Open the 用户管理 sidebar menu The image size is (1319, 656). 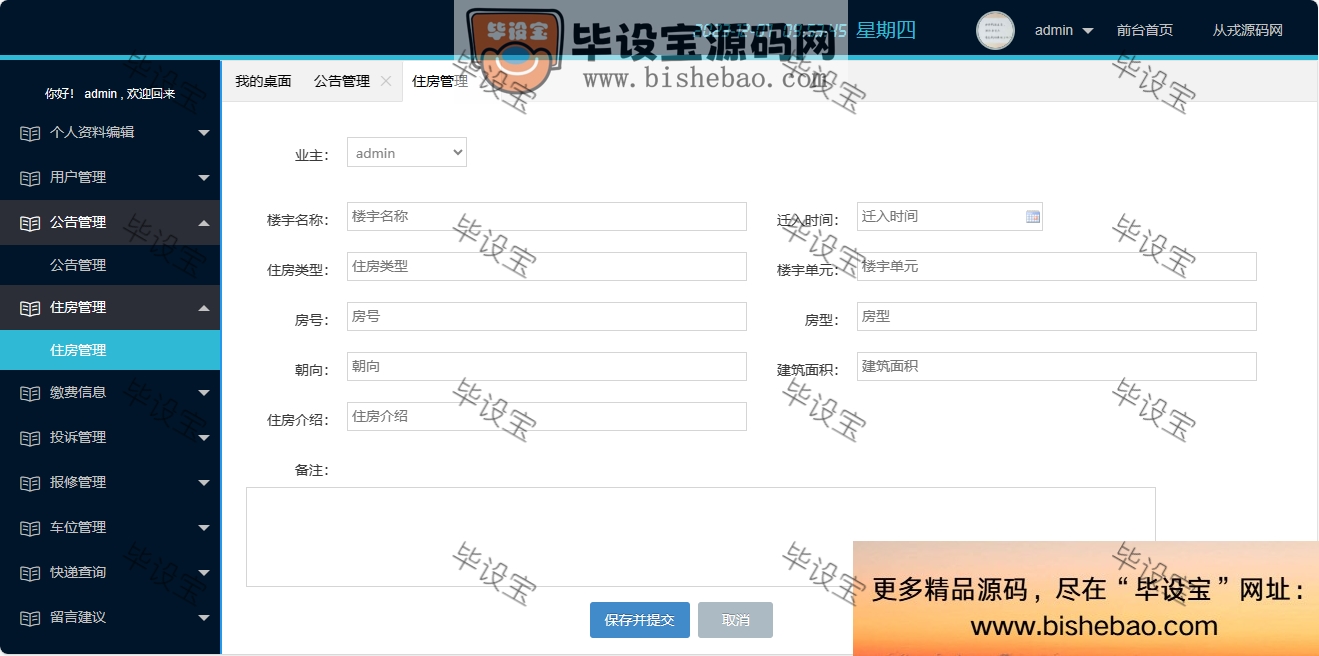click(110, 177)
